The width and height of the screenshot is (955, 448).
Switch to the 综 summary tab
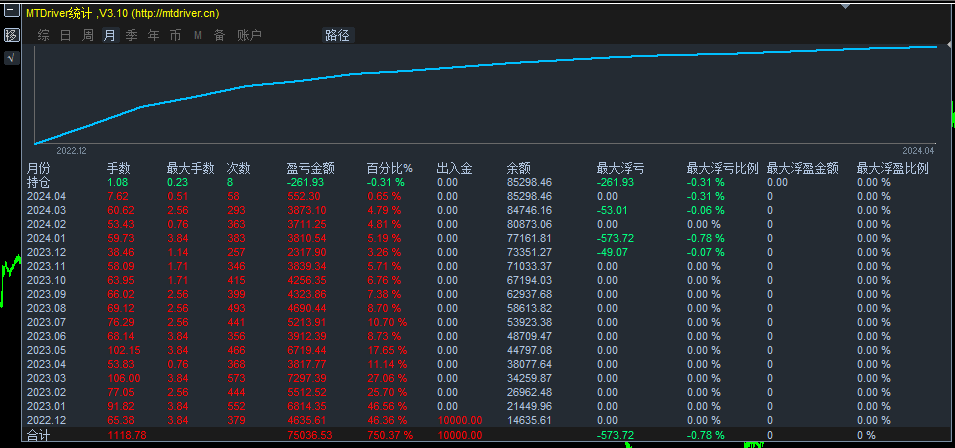pos(43,35)
